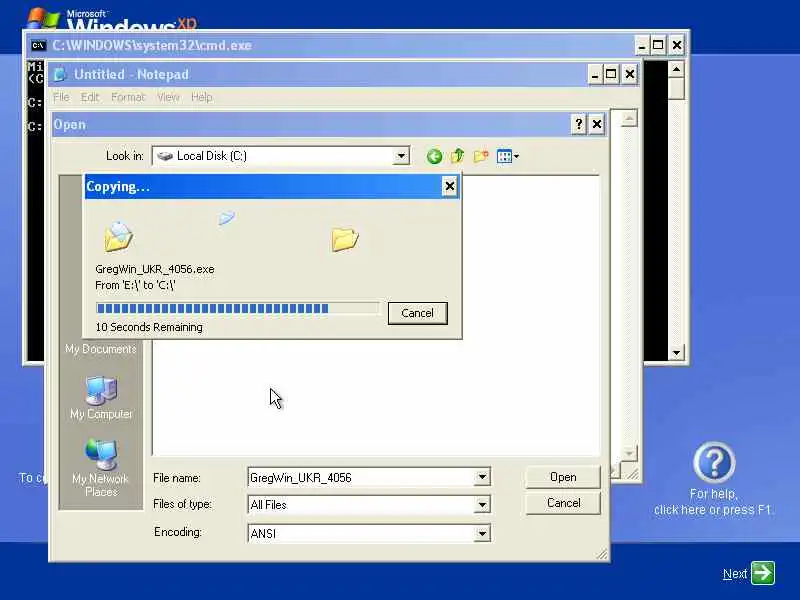Click the Open button in dialog

563,477
